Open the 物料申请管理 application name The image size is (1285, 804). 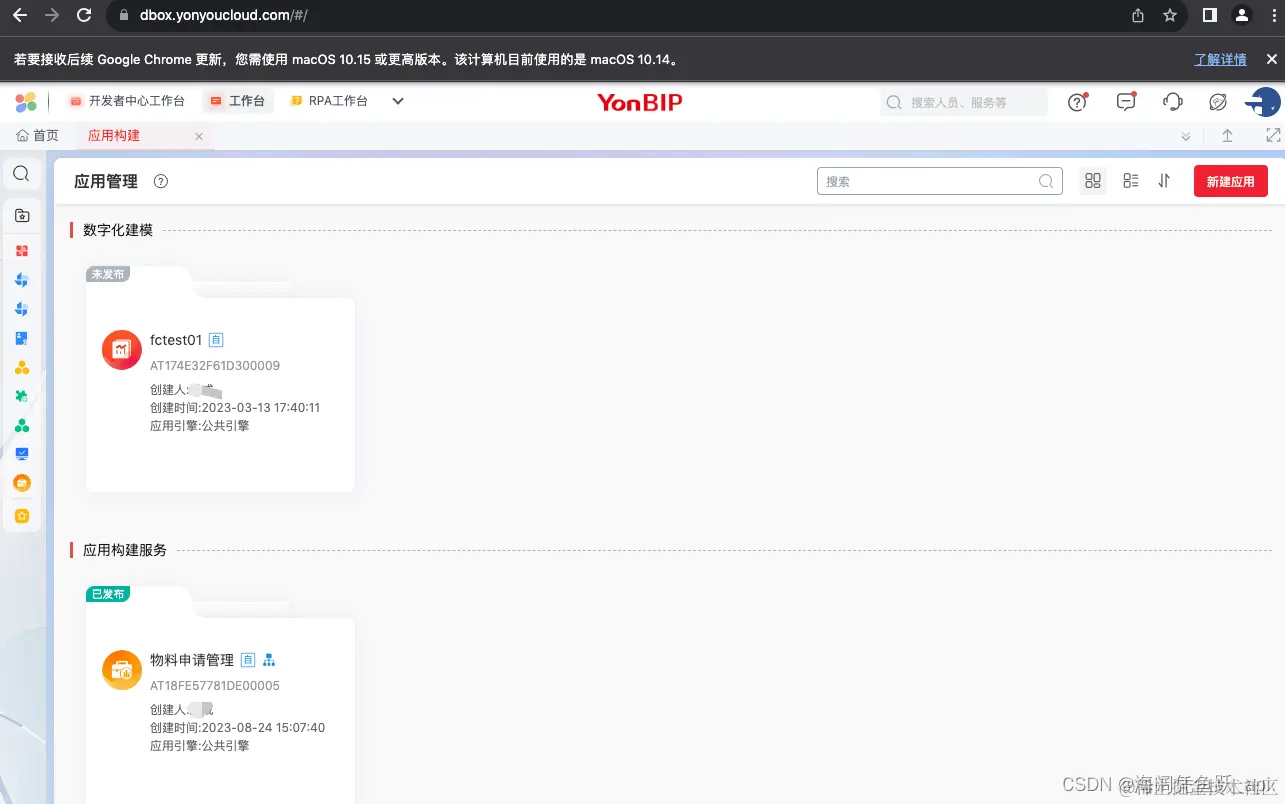click(x=192, y=660)
